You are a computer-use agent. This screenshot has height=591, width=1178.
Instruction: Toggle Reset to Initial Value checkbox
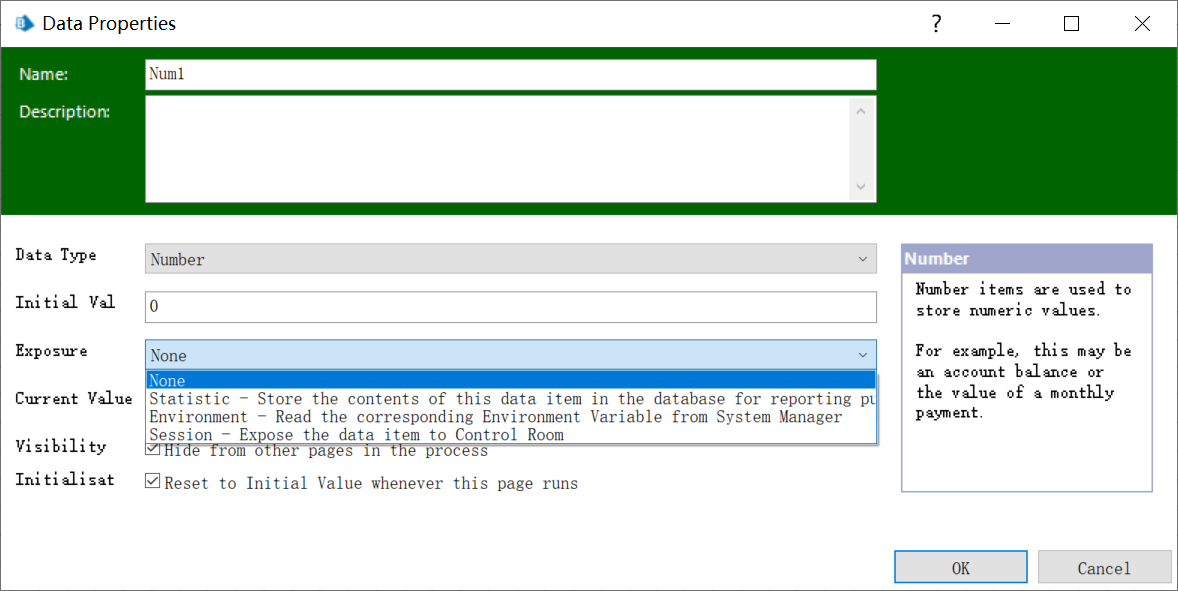point(153,481)
